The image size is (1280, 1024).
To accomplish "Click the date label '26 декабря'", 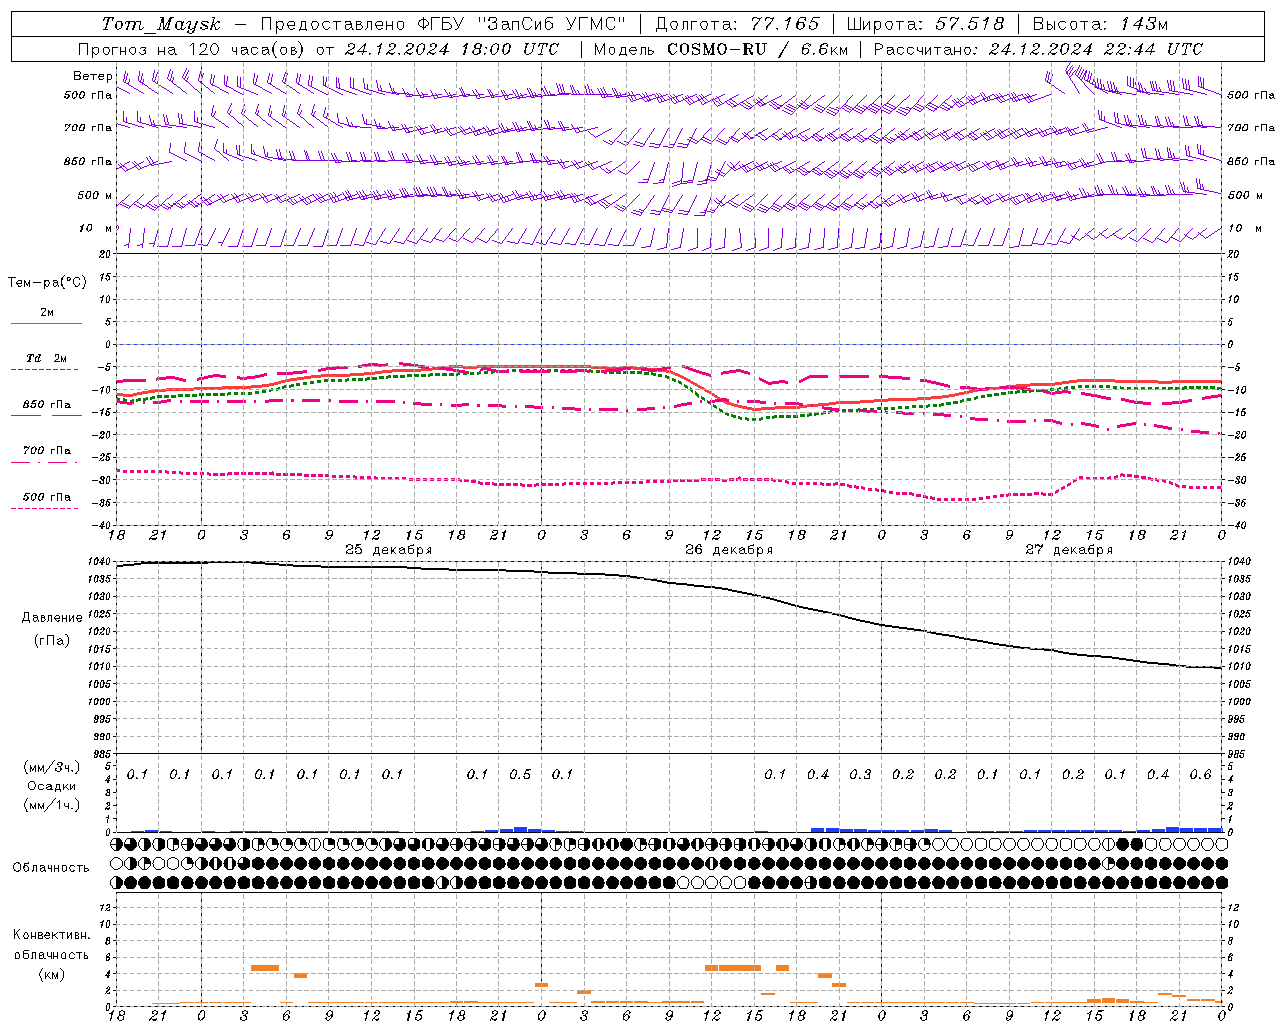I will coord(729,550).
